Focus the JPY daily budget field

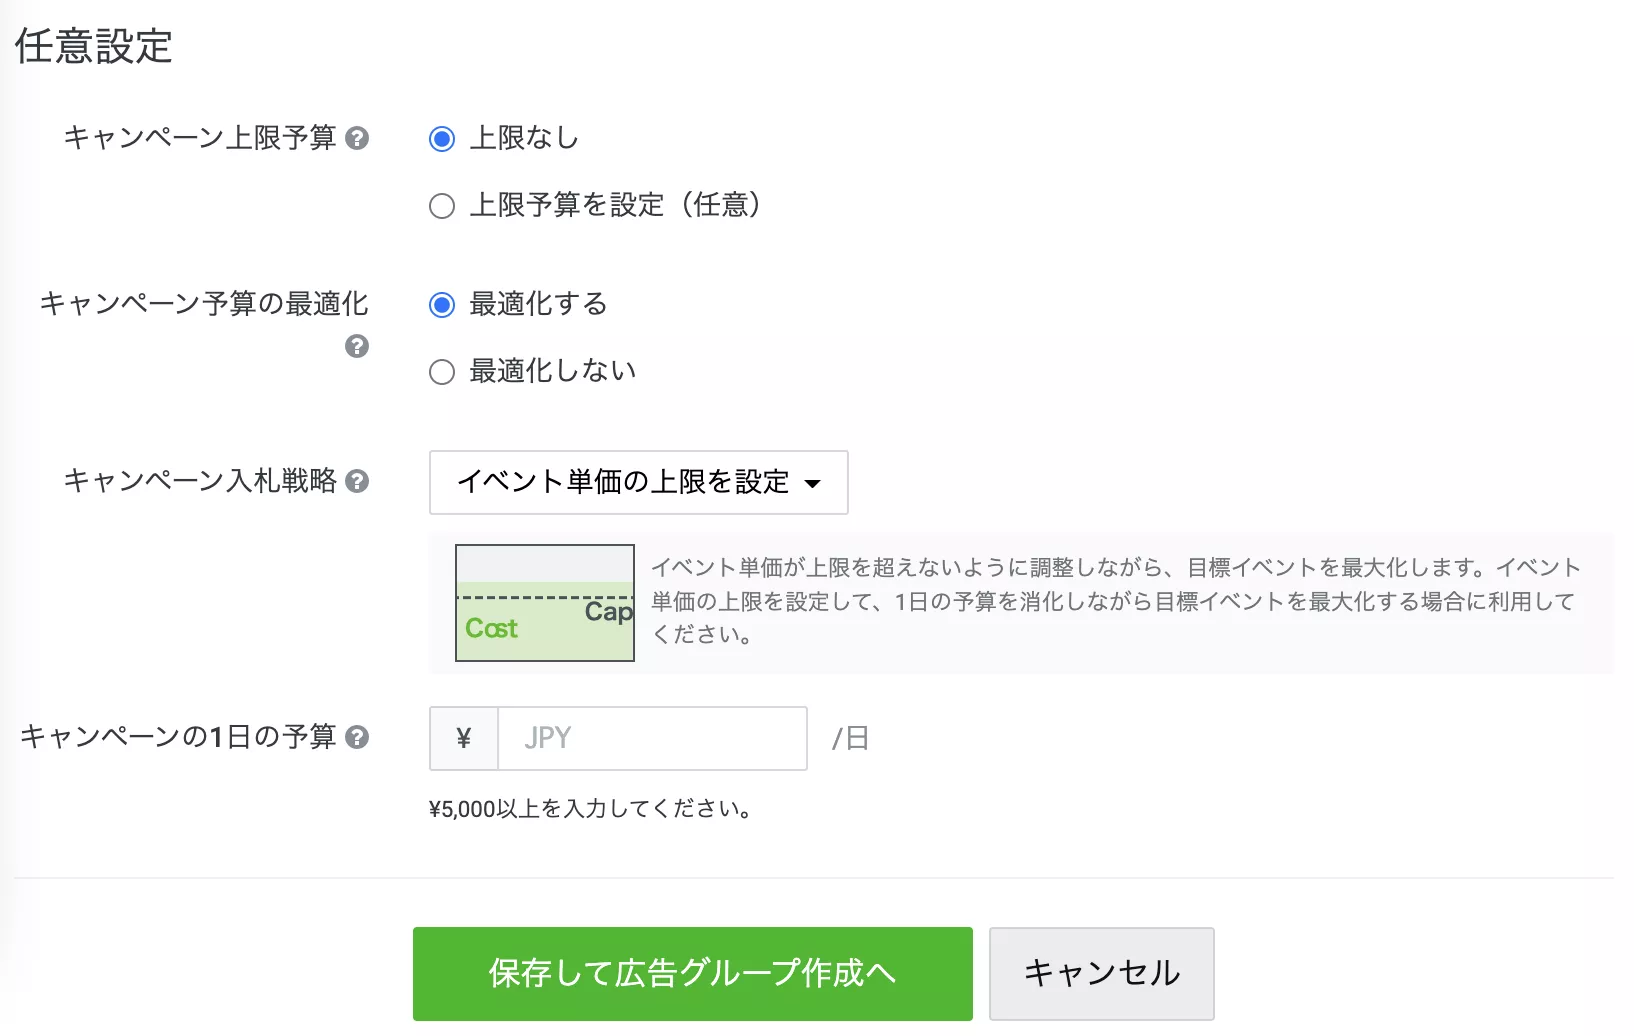(x=652, y=738)
